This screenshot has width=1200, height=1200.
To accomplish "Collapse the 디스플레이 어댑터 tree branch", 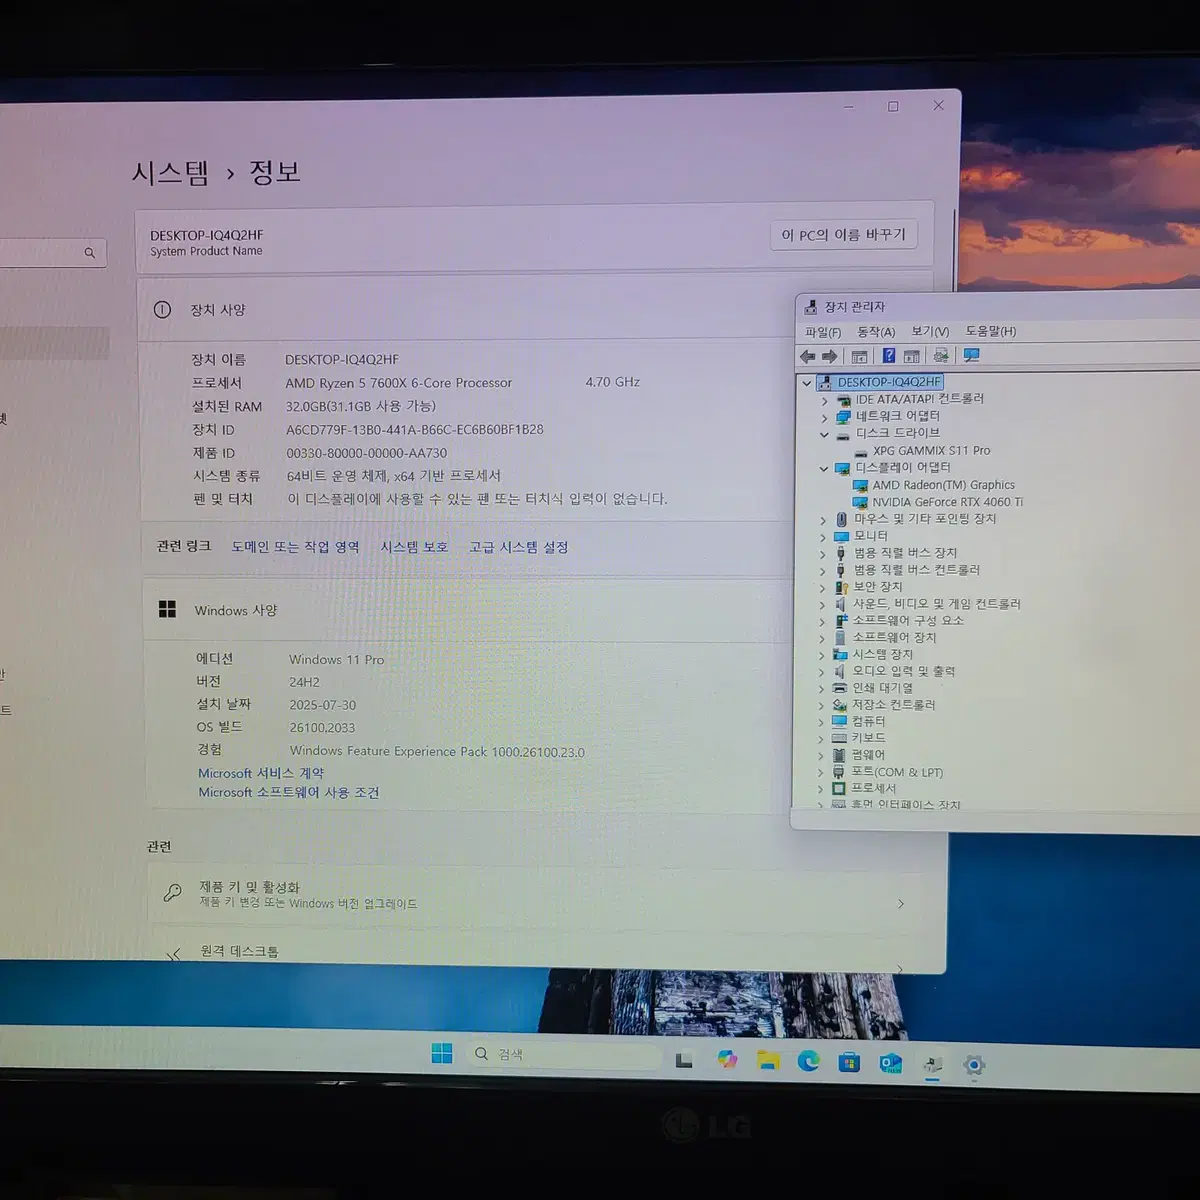I will click(824, 467).
